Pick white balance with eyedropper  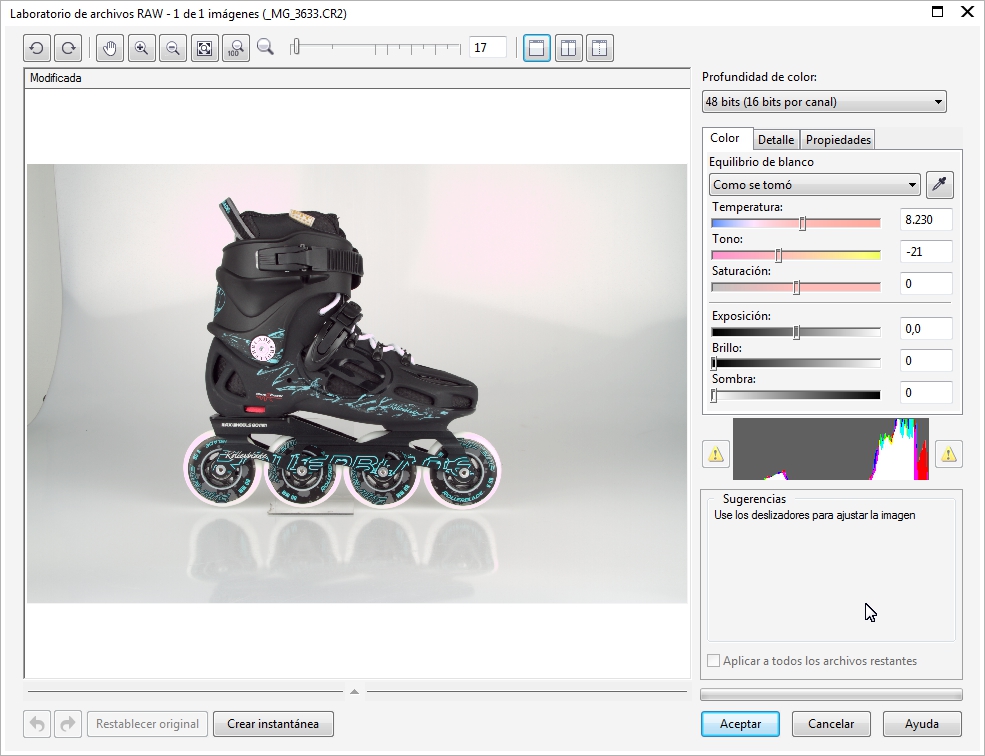point(940,185)
